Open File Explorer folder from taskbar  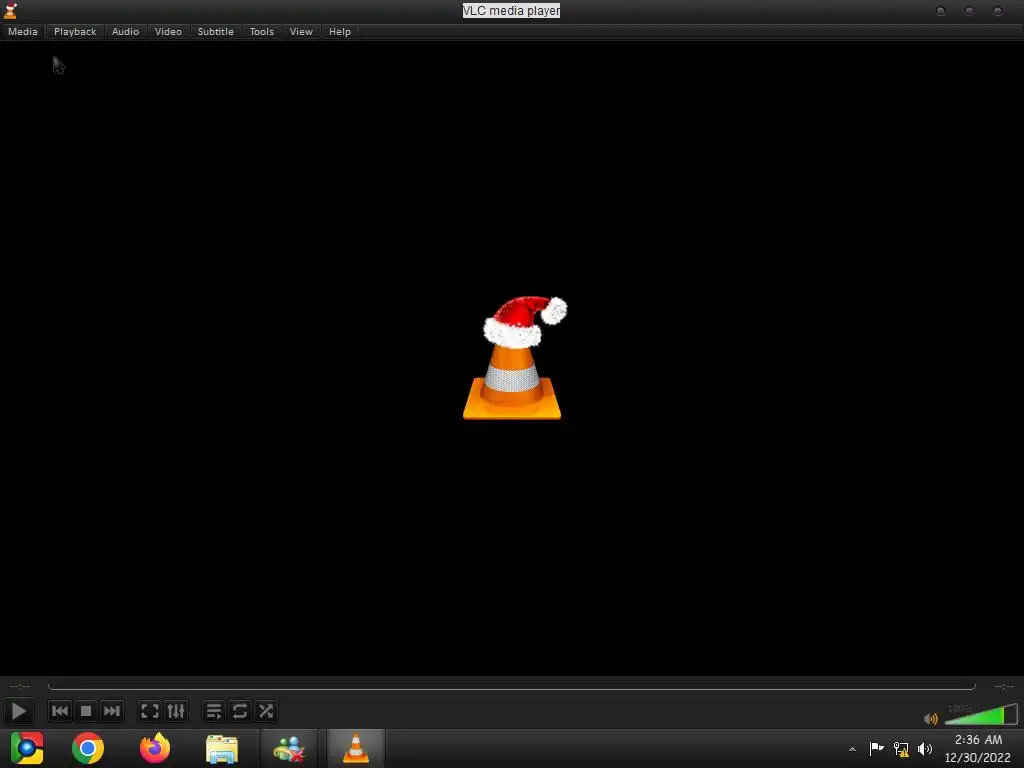tap(222, 749)
